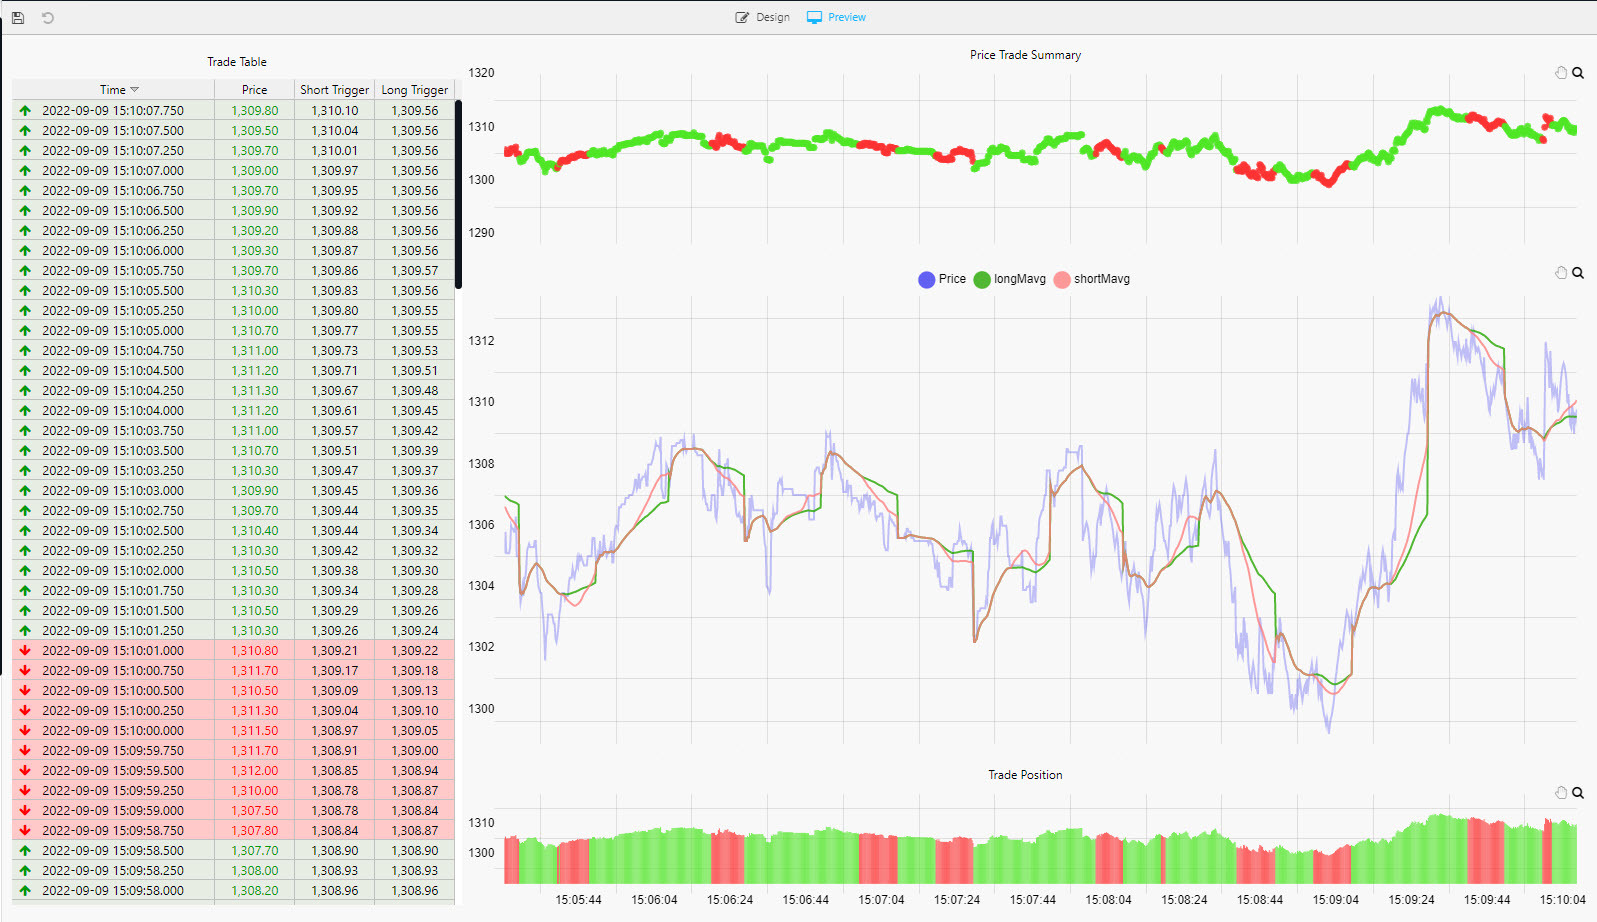The height and width of the screenshot is (922, 1597).
Task: Click down arrow icon in row 15:10:00.000
Action: (25, 731)
